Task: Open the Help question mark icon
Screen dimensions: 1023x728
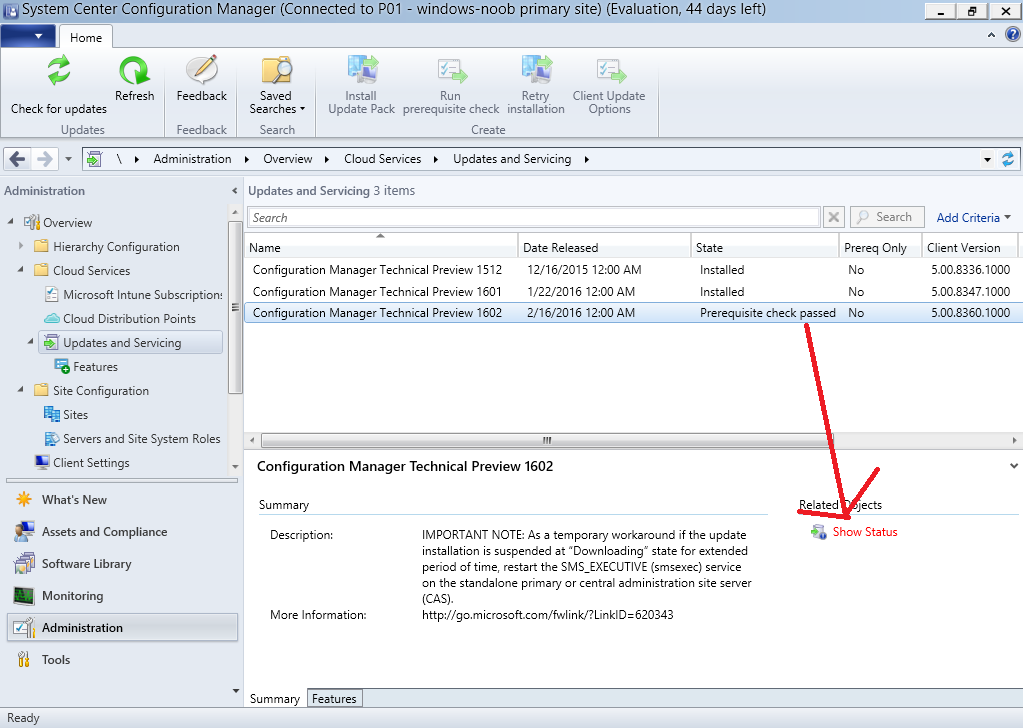Action: 1013,35
